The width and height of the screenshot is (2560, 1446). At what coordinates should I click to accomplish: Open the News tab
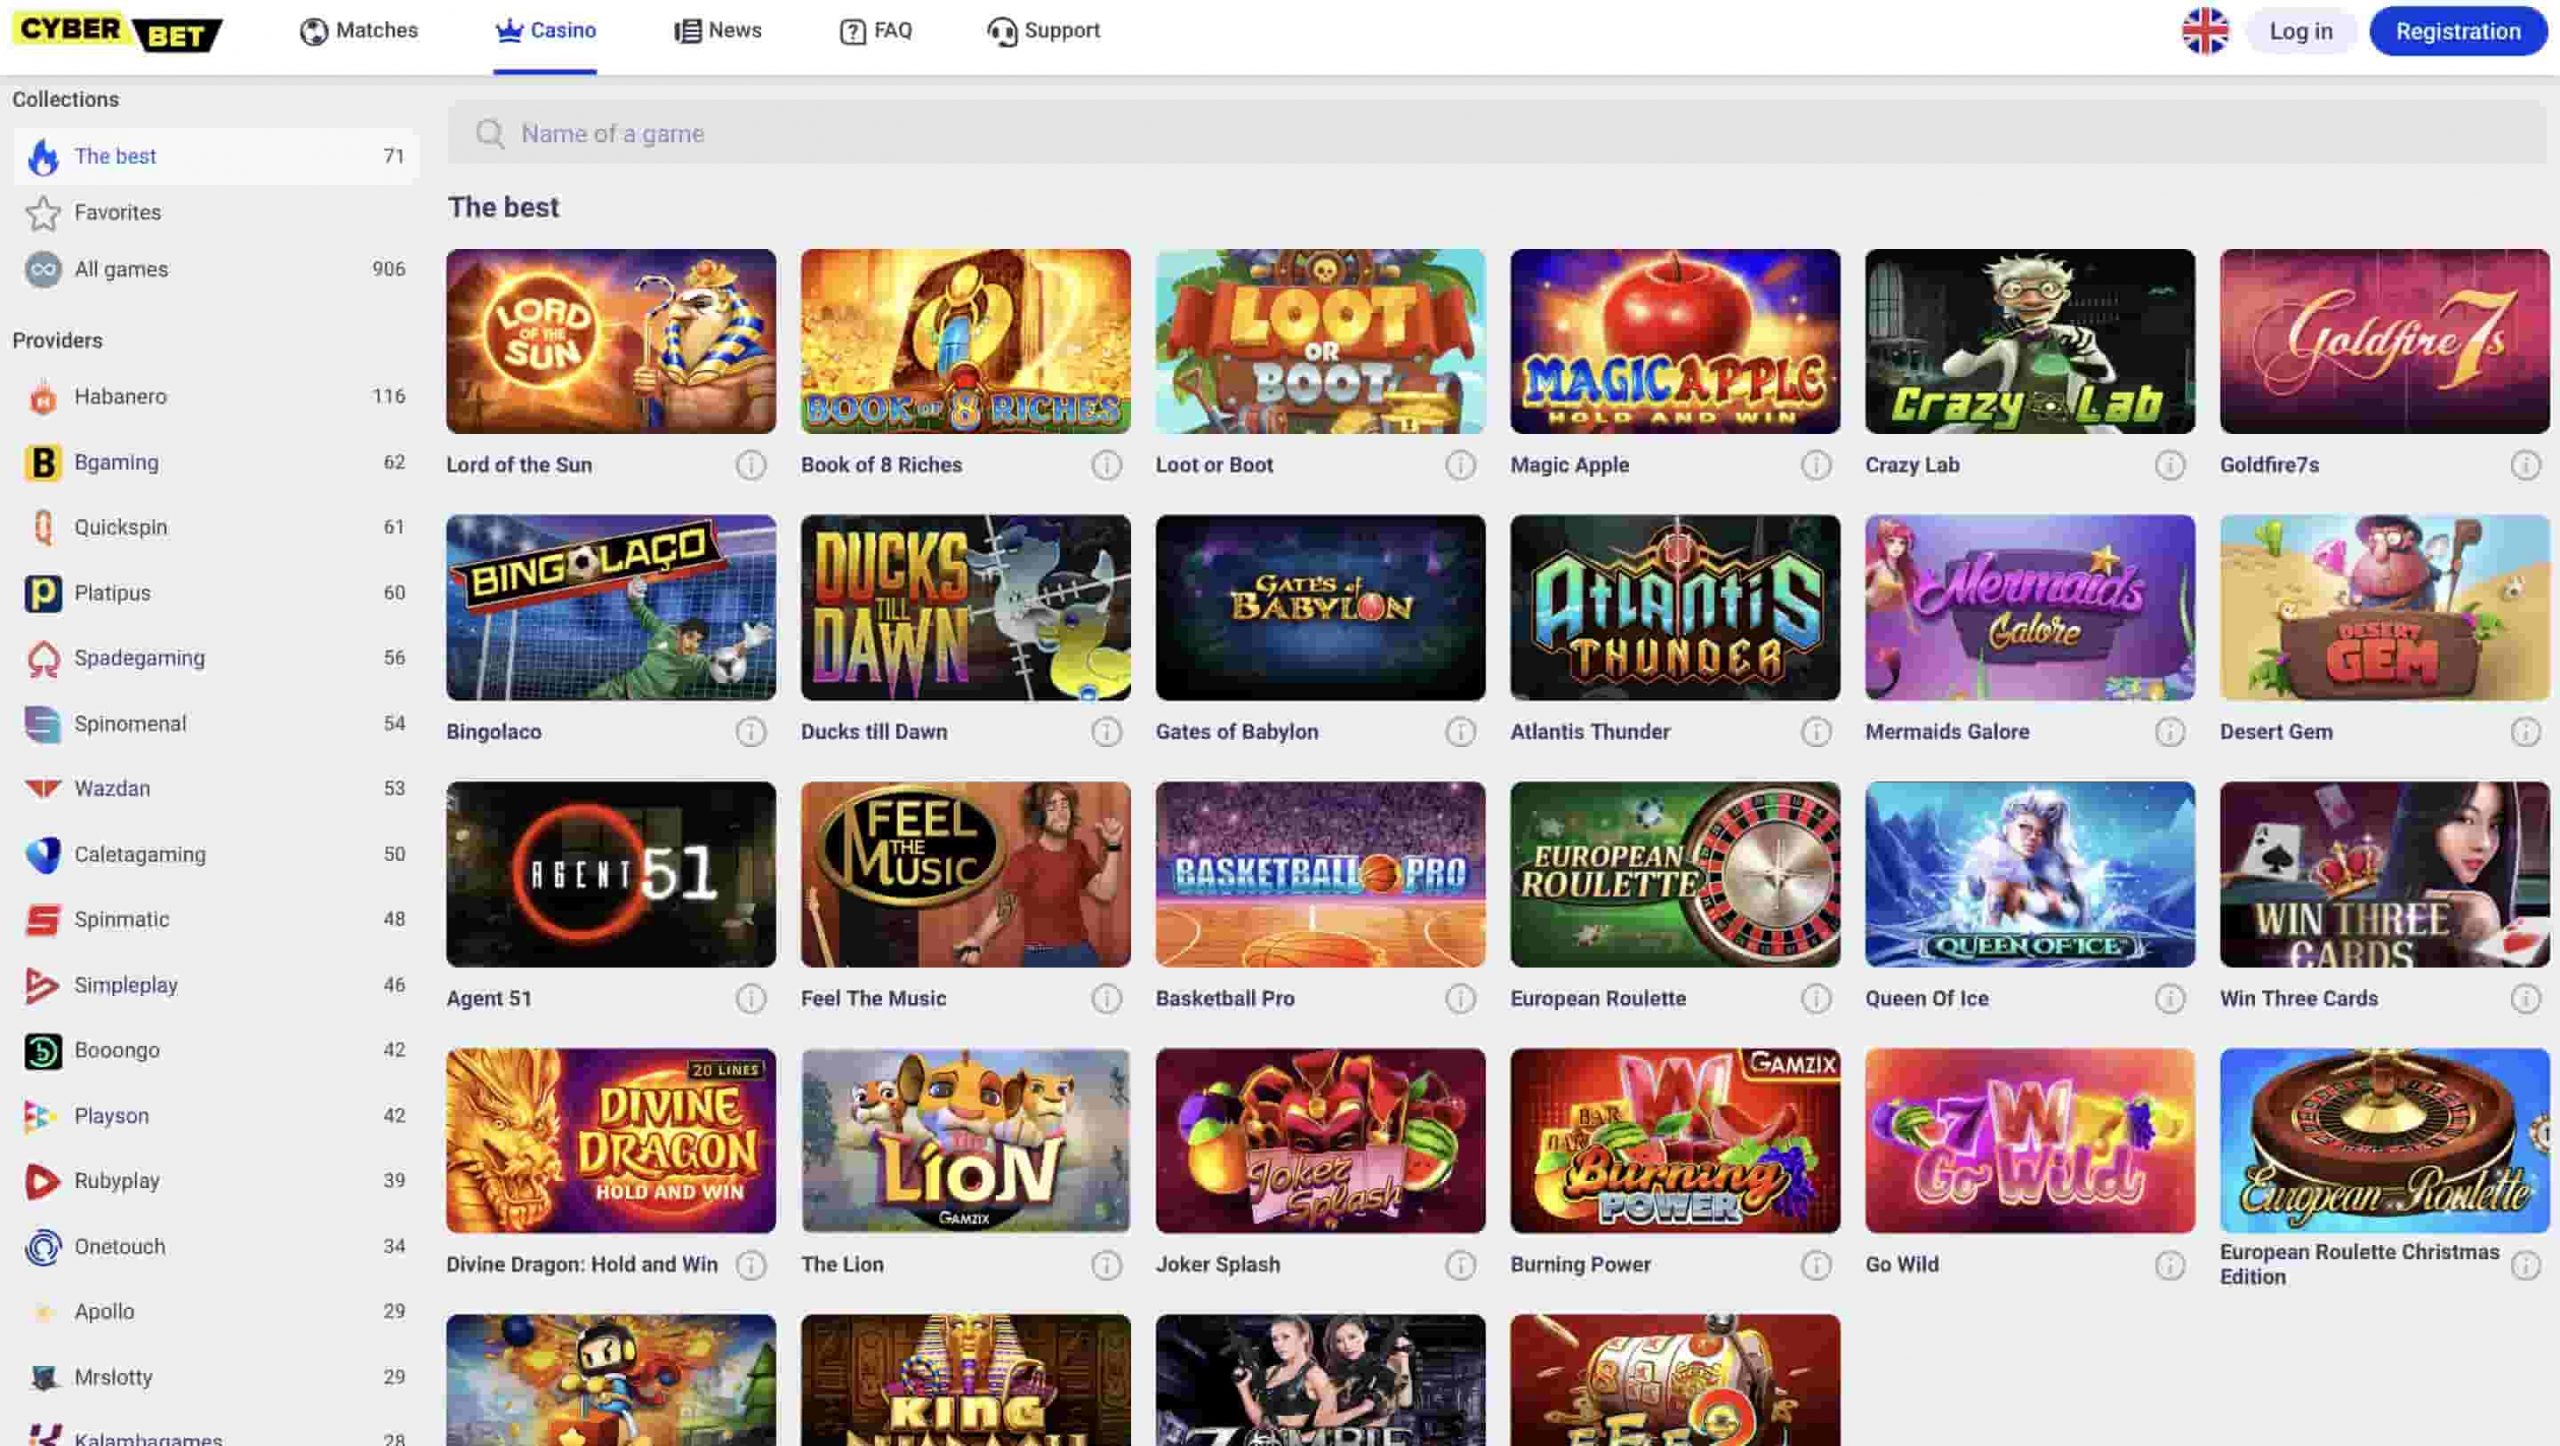coord(717,31)
